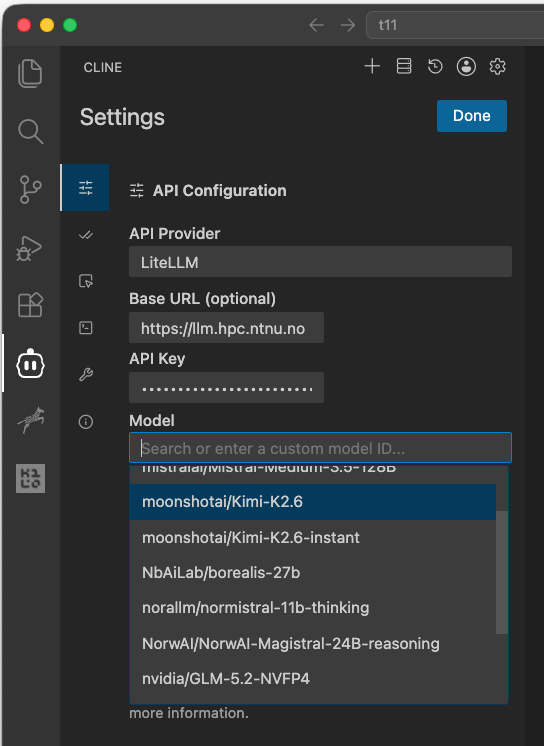Open Source Control view
The height and width of the screenshot is (746, 544).
[x=30, y=189]
